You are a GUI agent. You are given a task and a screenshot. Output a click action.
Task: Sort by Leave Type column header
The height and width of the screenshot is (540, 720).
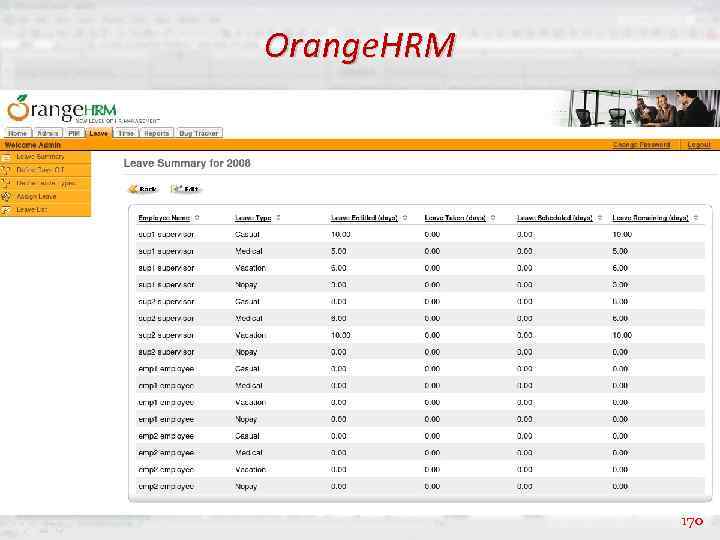tap(253, 218)
